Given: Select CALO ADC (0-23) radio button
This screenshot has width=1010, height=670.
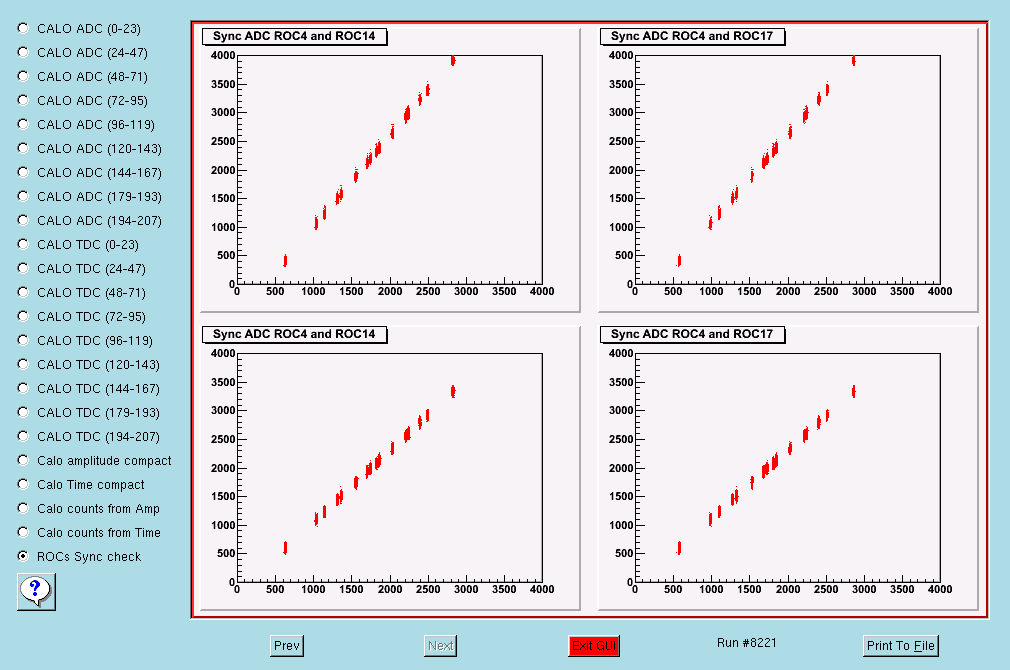Looking at the screenshot, I should pos(23,28).
